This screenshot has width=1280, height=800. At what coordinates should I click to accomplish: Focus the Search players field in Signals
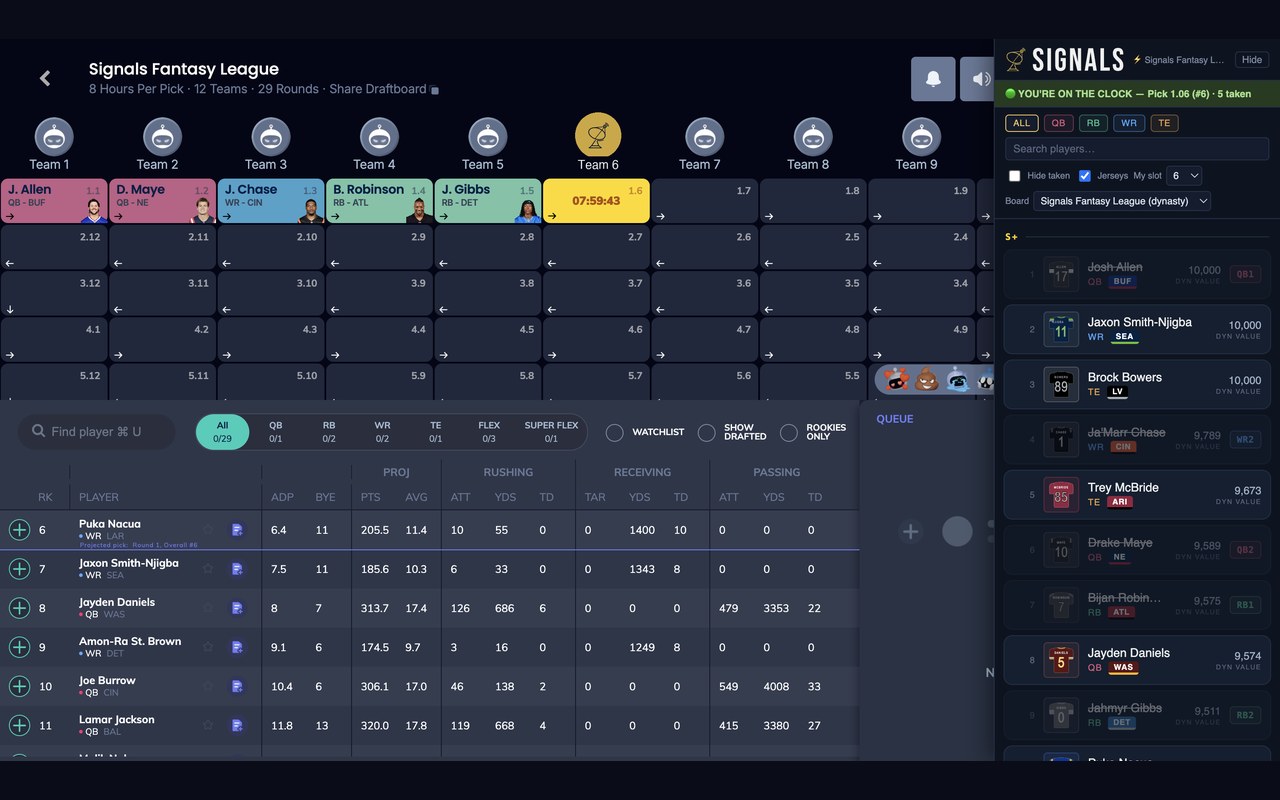1137,149
